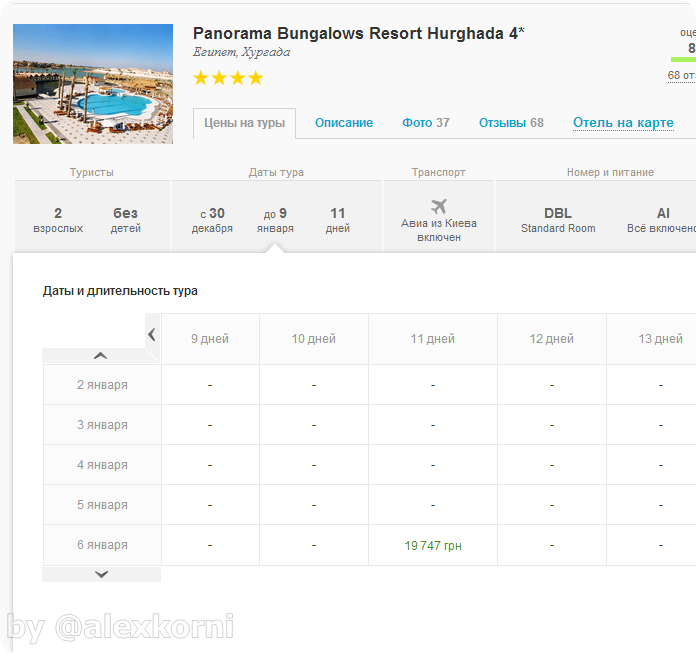Open the Авиа из Киева transport selector

pyautogui.click(x=439, y=221)
